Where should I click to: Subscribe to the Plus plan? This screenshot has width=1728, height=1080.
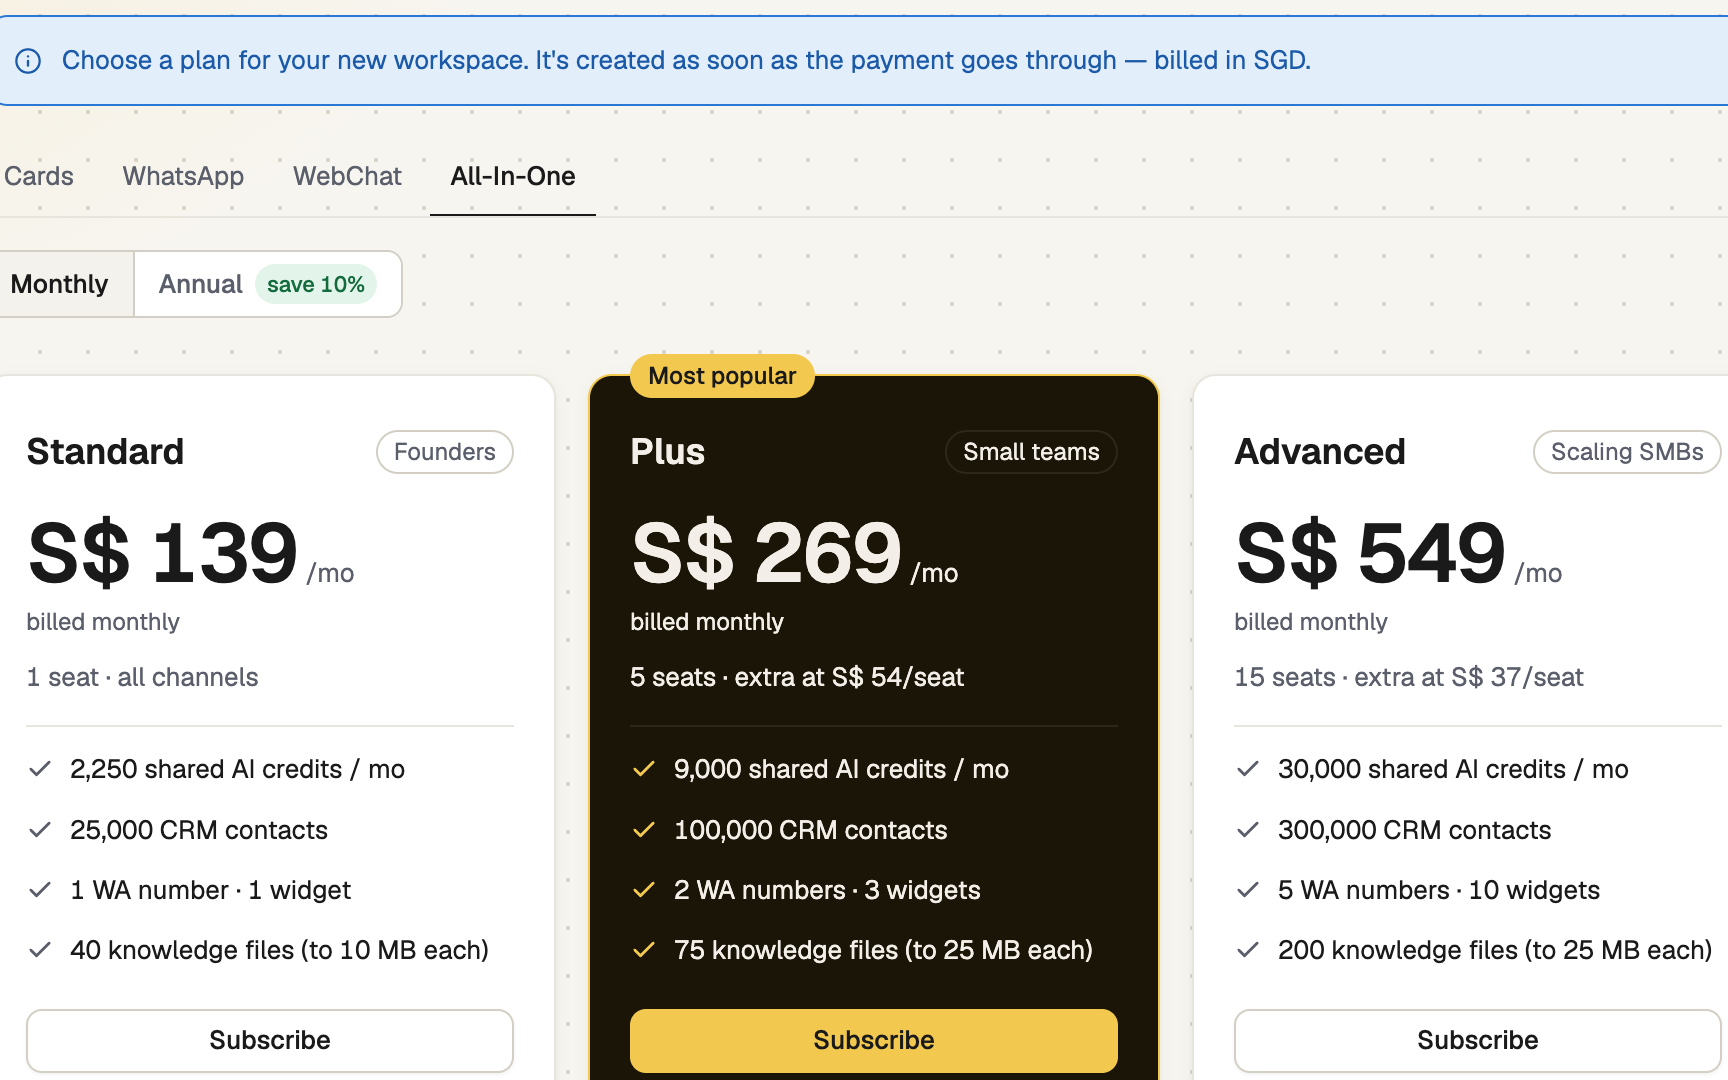[874, 1040]
